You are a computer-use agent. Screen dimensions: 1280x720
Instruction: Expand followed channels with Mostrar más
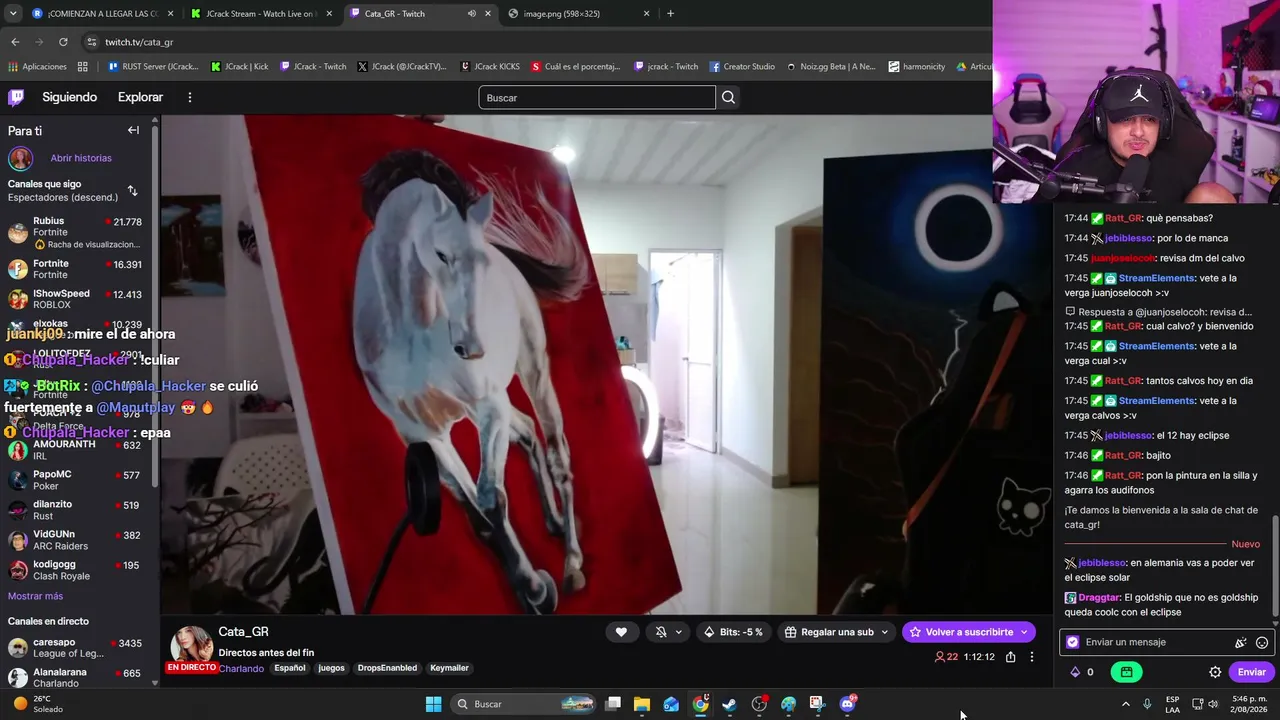[35, 596]
